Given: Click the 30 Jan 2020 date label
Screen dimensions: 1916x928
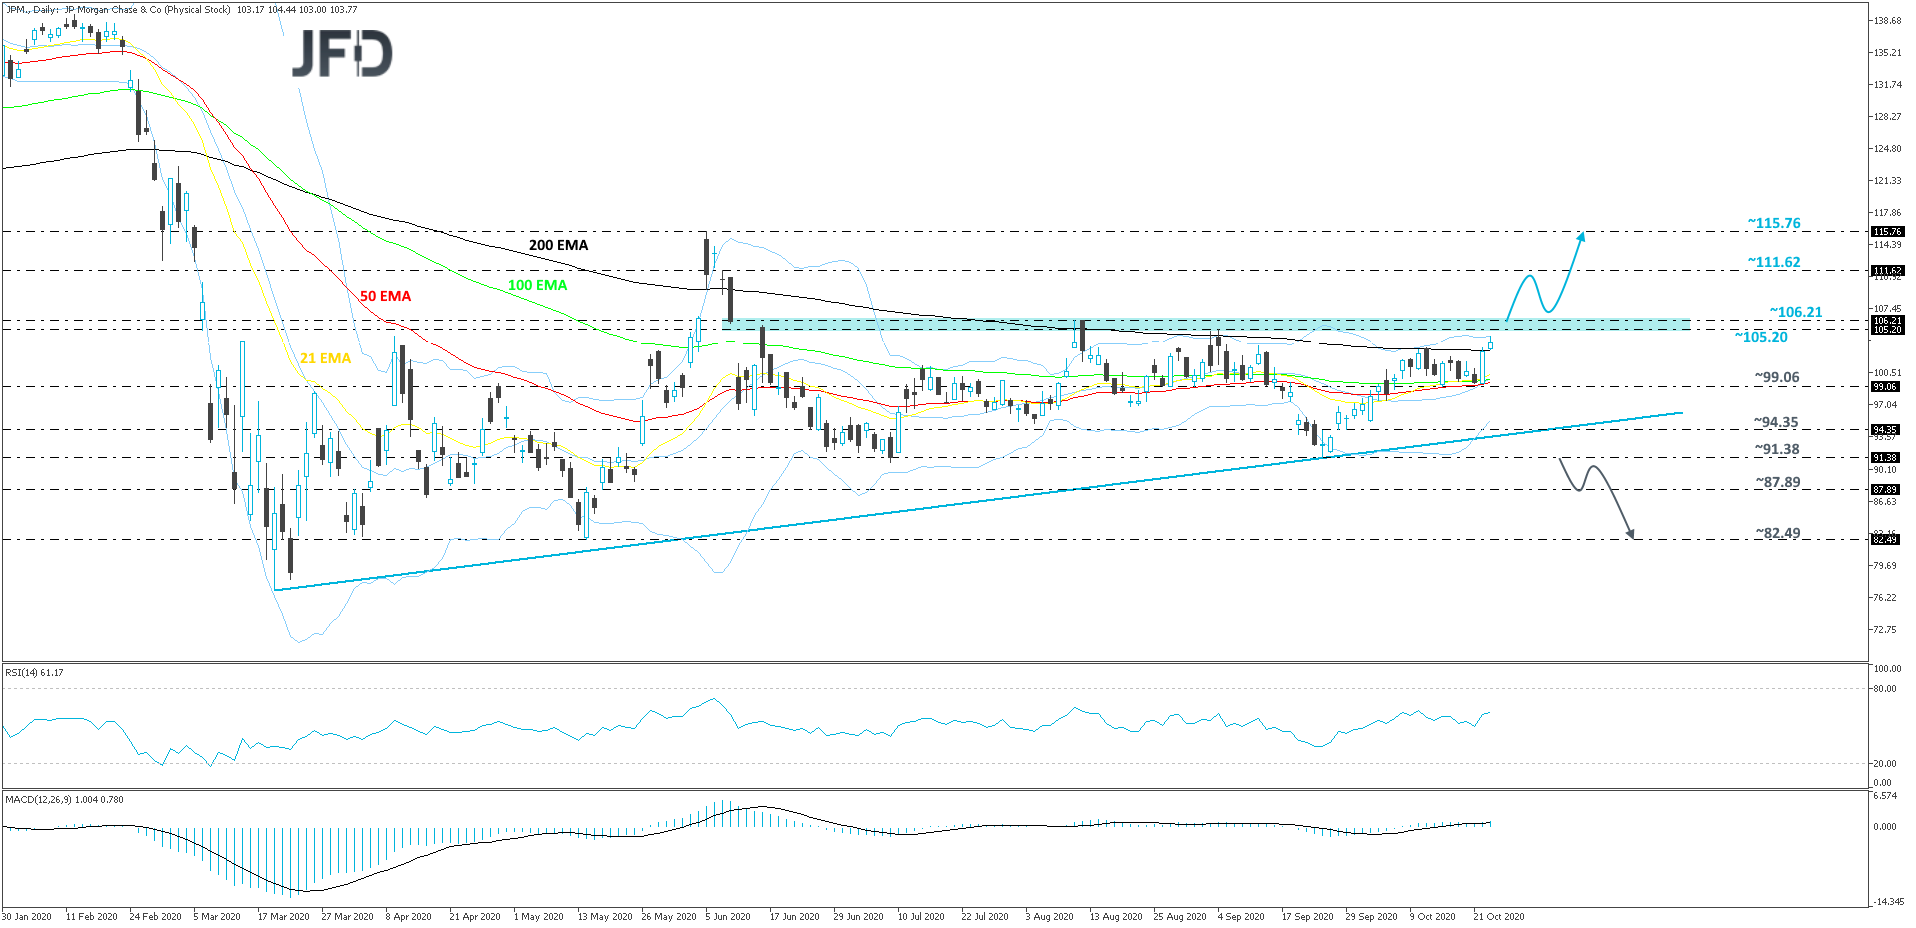Looking at the screenshot, I should tap(27, 916).
